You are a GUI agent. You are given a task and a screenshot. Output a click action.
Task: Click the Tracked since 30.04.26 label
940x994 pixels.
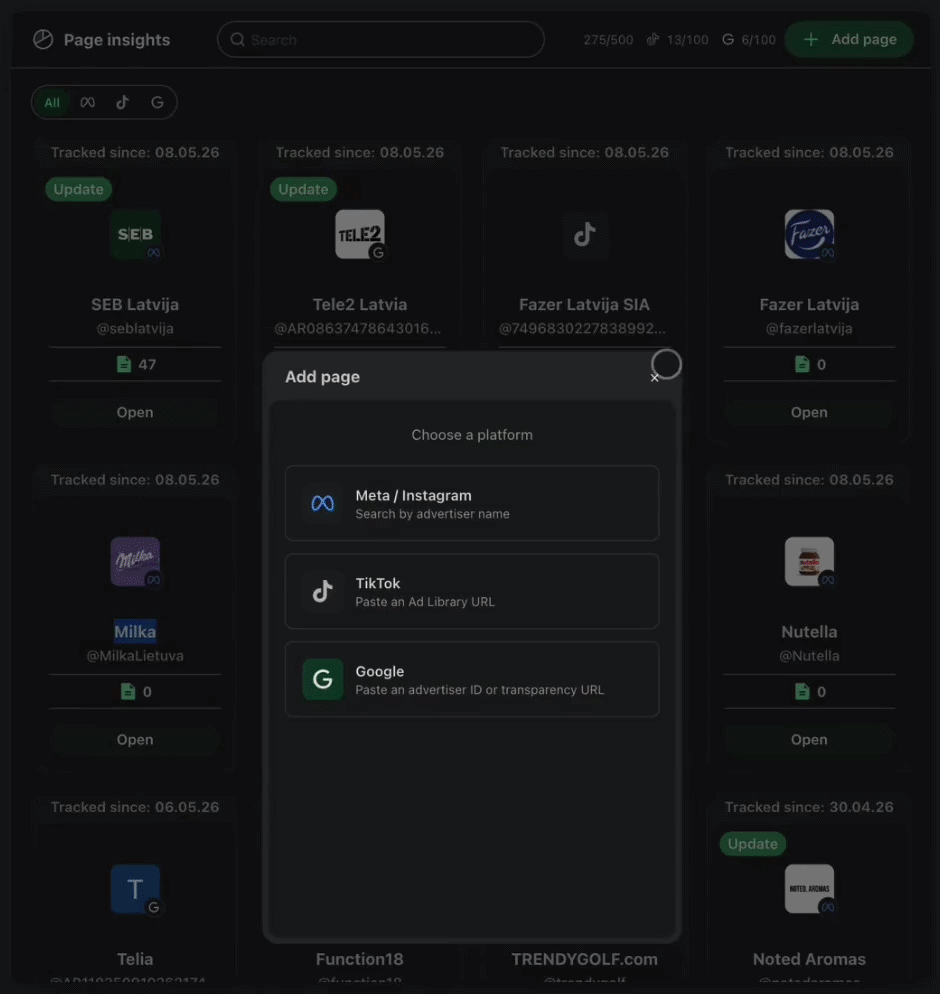click(809, 807)
